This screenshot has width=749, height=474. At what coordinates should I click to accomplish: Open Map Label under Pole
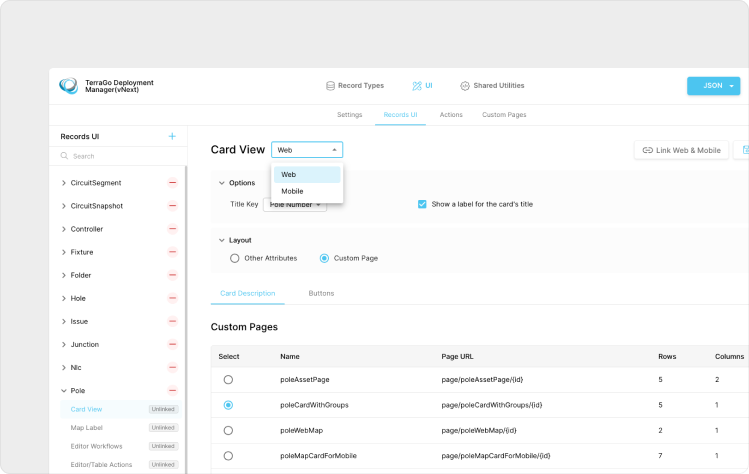click(87, 428)
